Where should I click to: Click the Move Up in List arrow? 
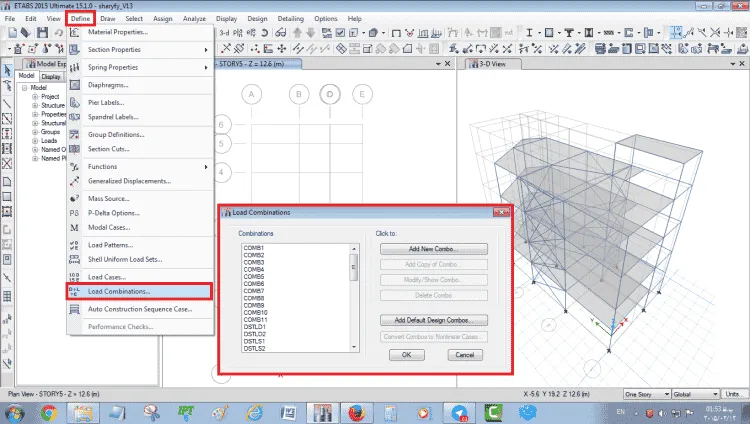pyautogui.click(x=298, y=33)
